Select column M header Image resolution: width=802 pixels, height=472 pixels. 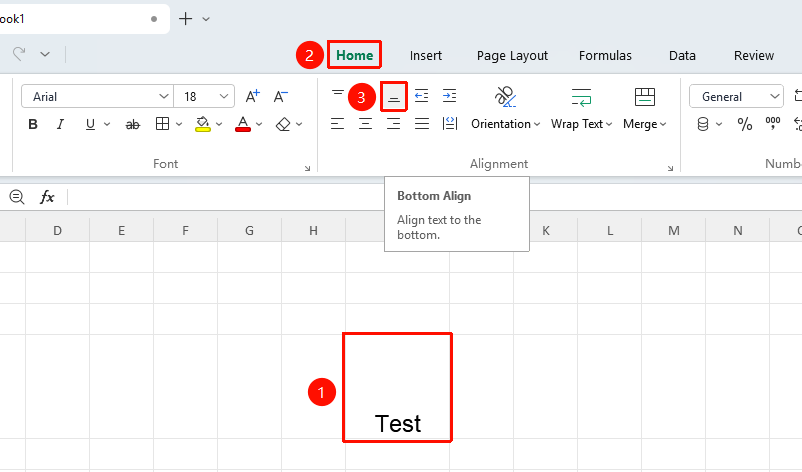pyautogui.click(x=674, y=230)
